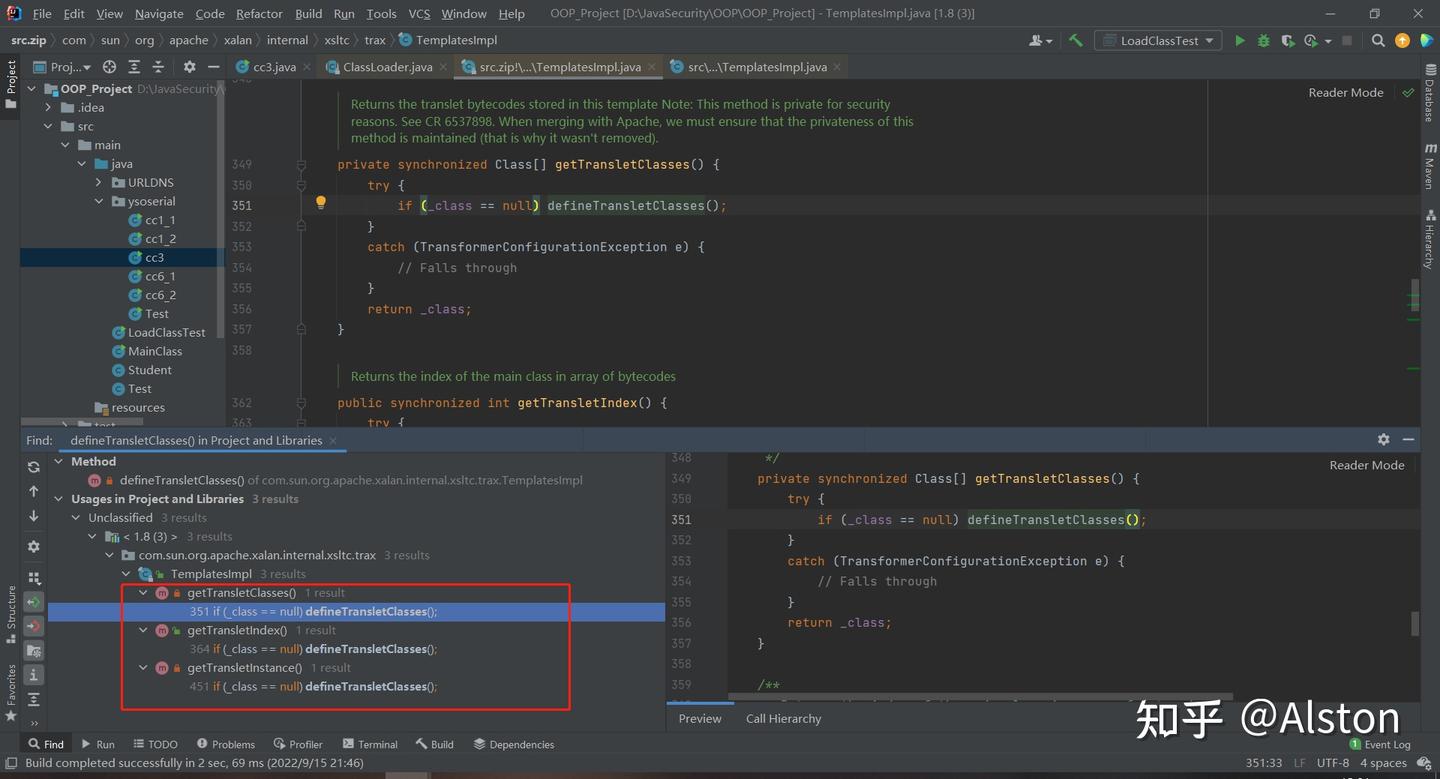Image resolution: width=1440 pixels, height=779 pixels.
Task: Open the LoadClassTest run configuration dropdown
Action: (1158, 41)
